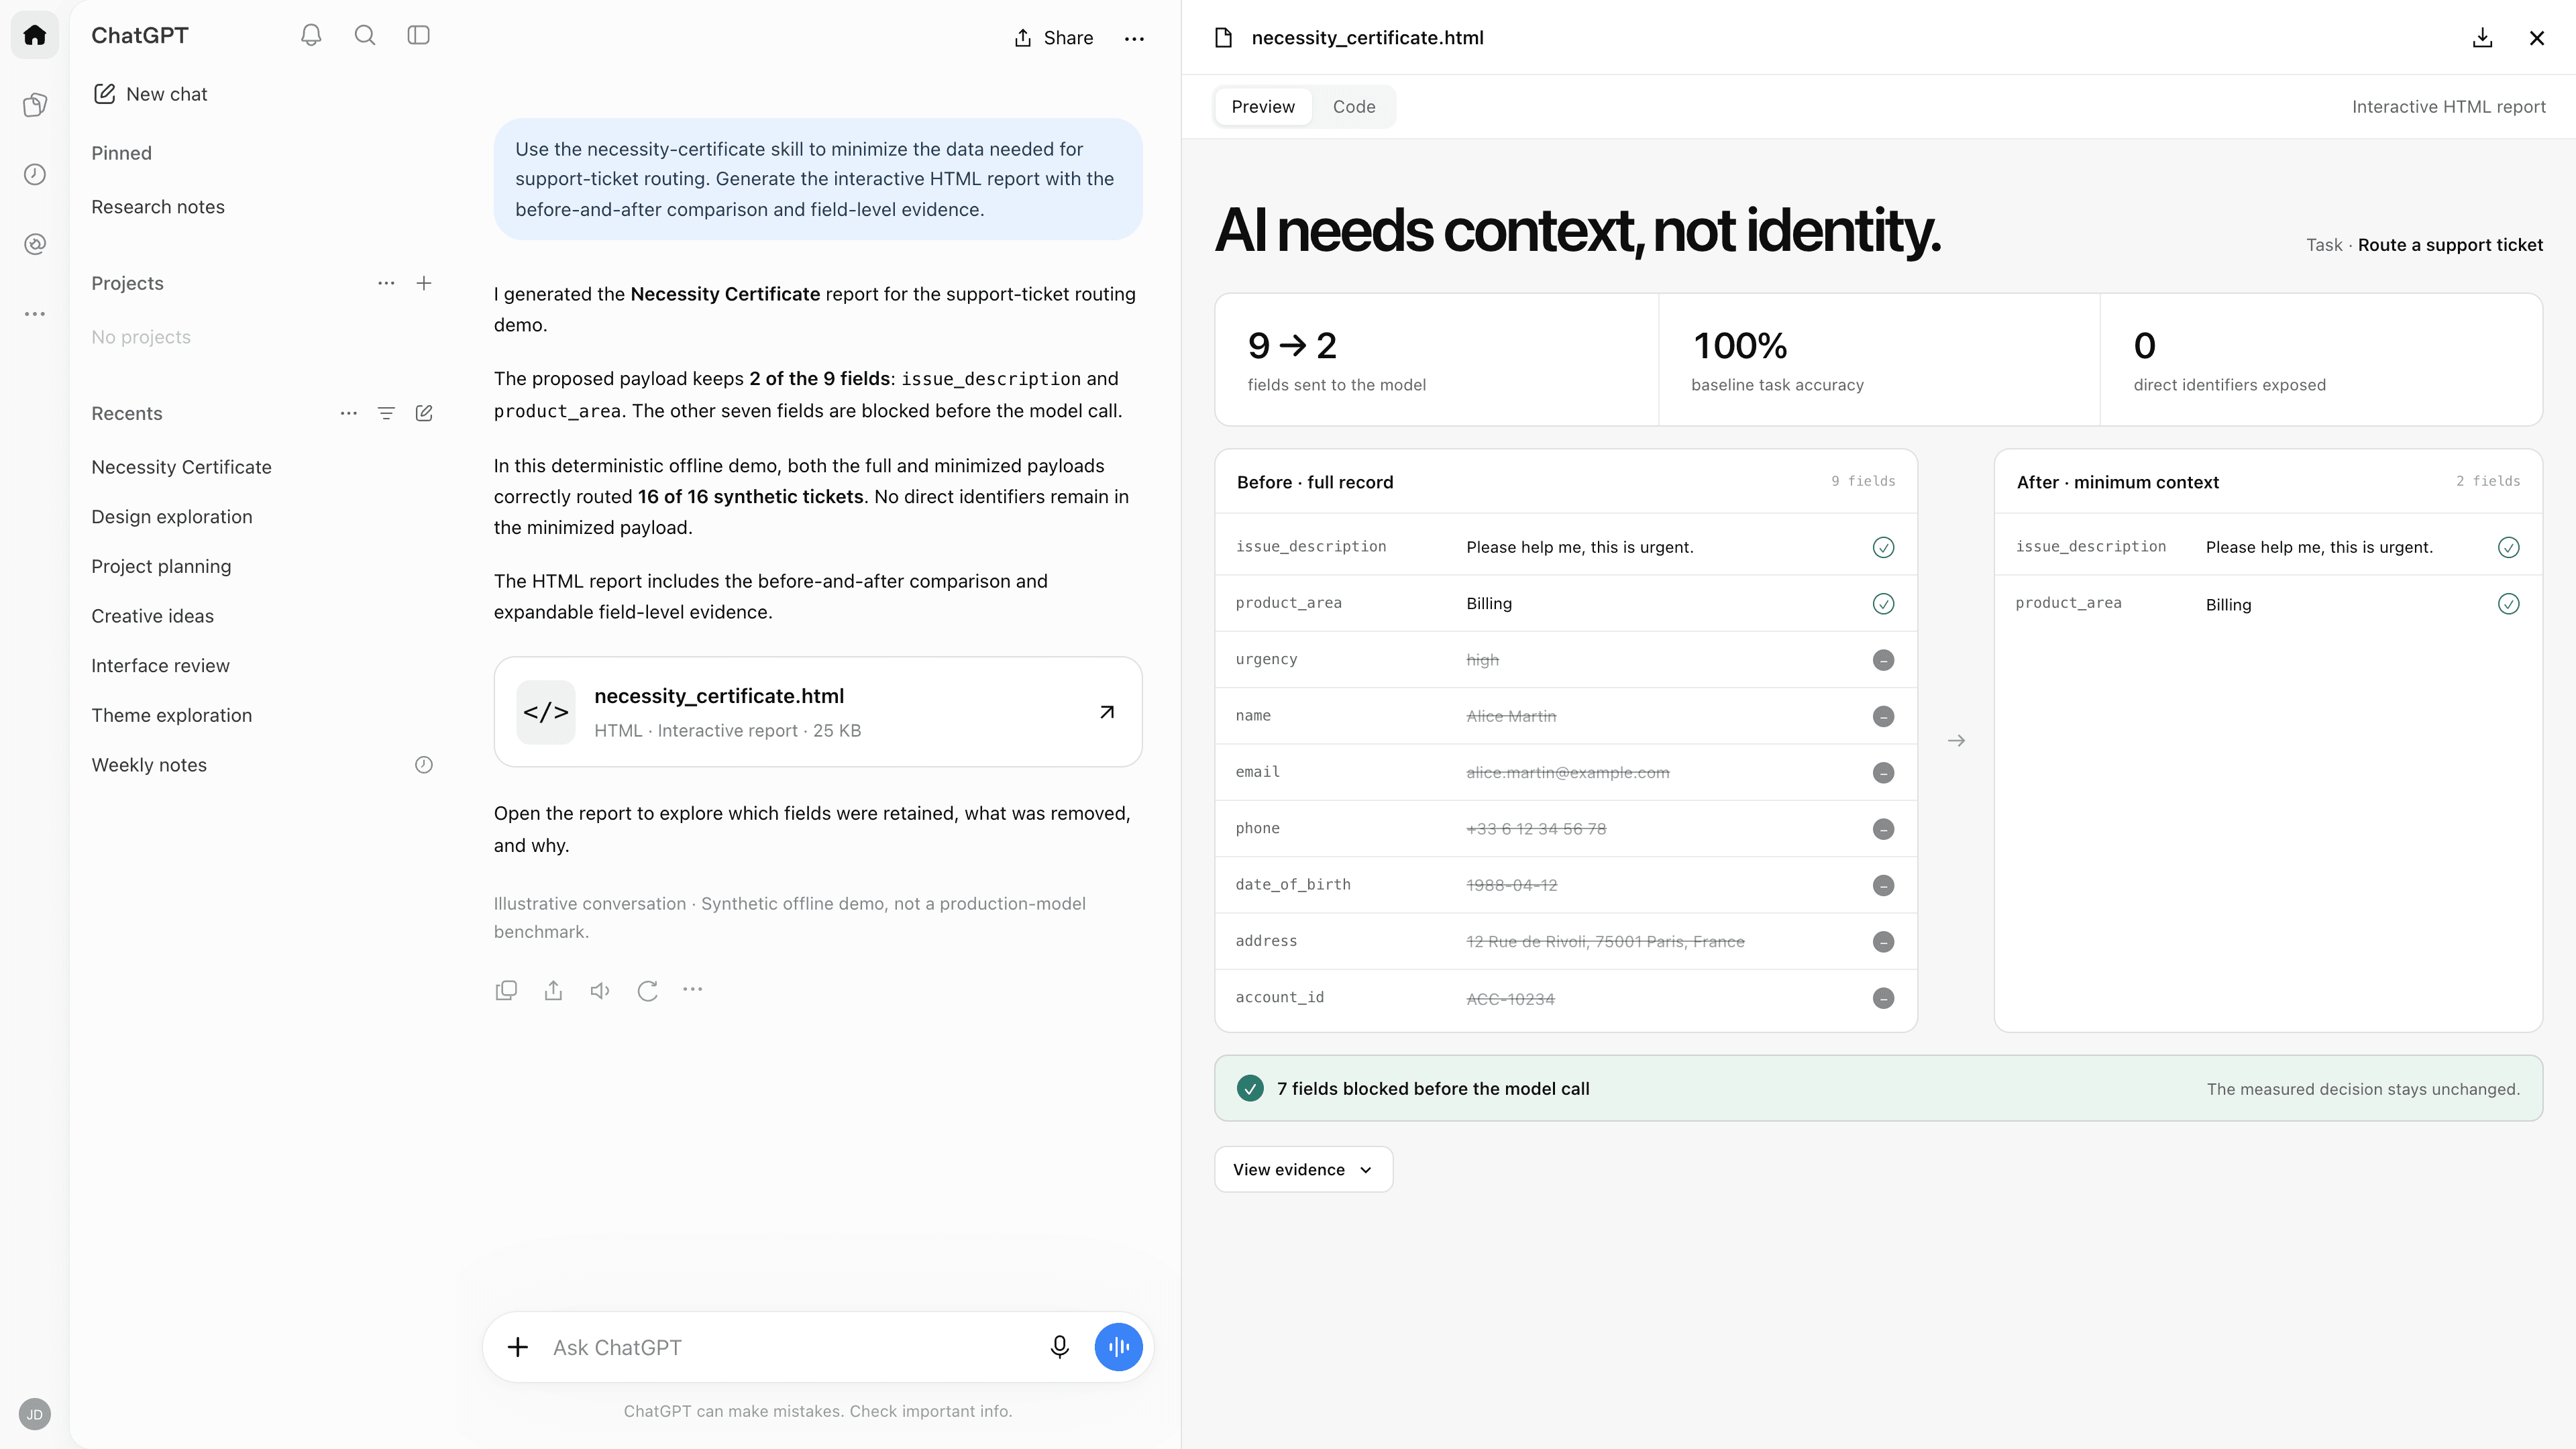Open filter icon in Recents header
2576x1449 pixels.
386,413
